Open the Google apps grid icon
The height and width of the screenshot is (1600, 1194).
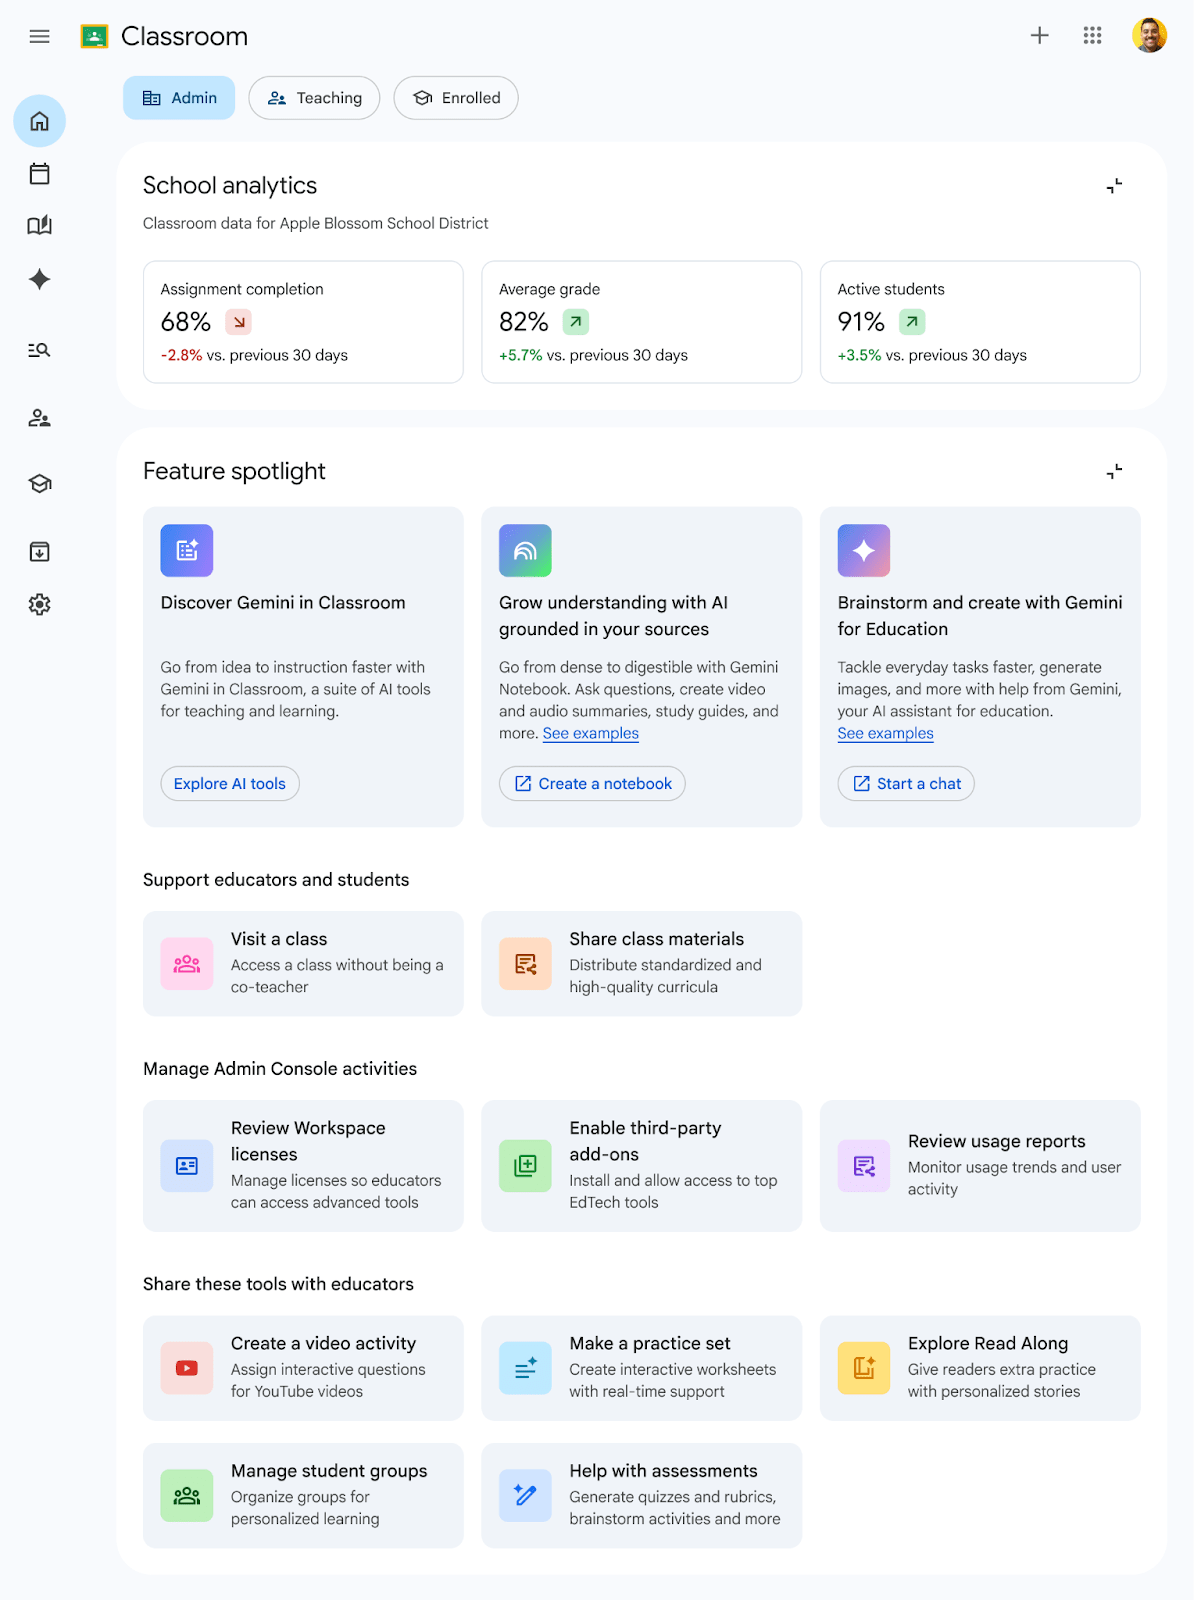[x=1092, y=36]
